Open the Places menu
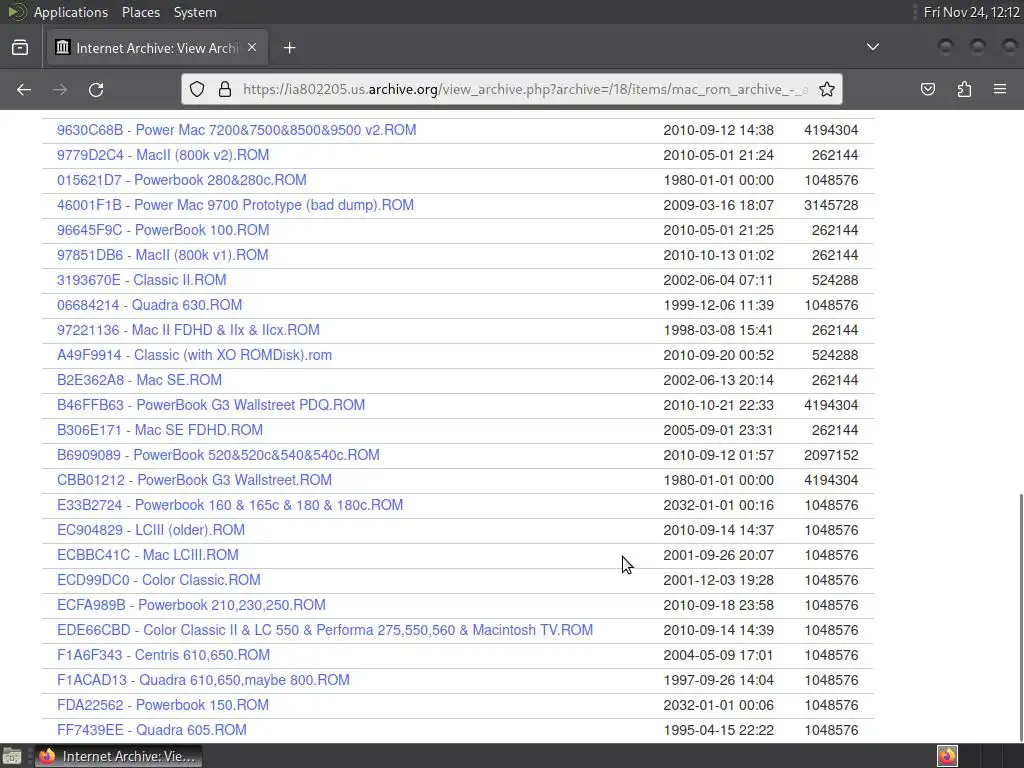 (140, 12)
